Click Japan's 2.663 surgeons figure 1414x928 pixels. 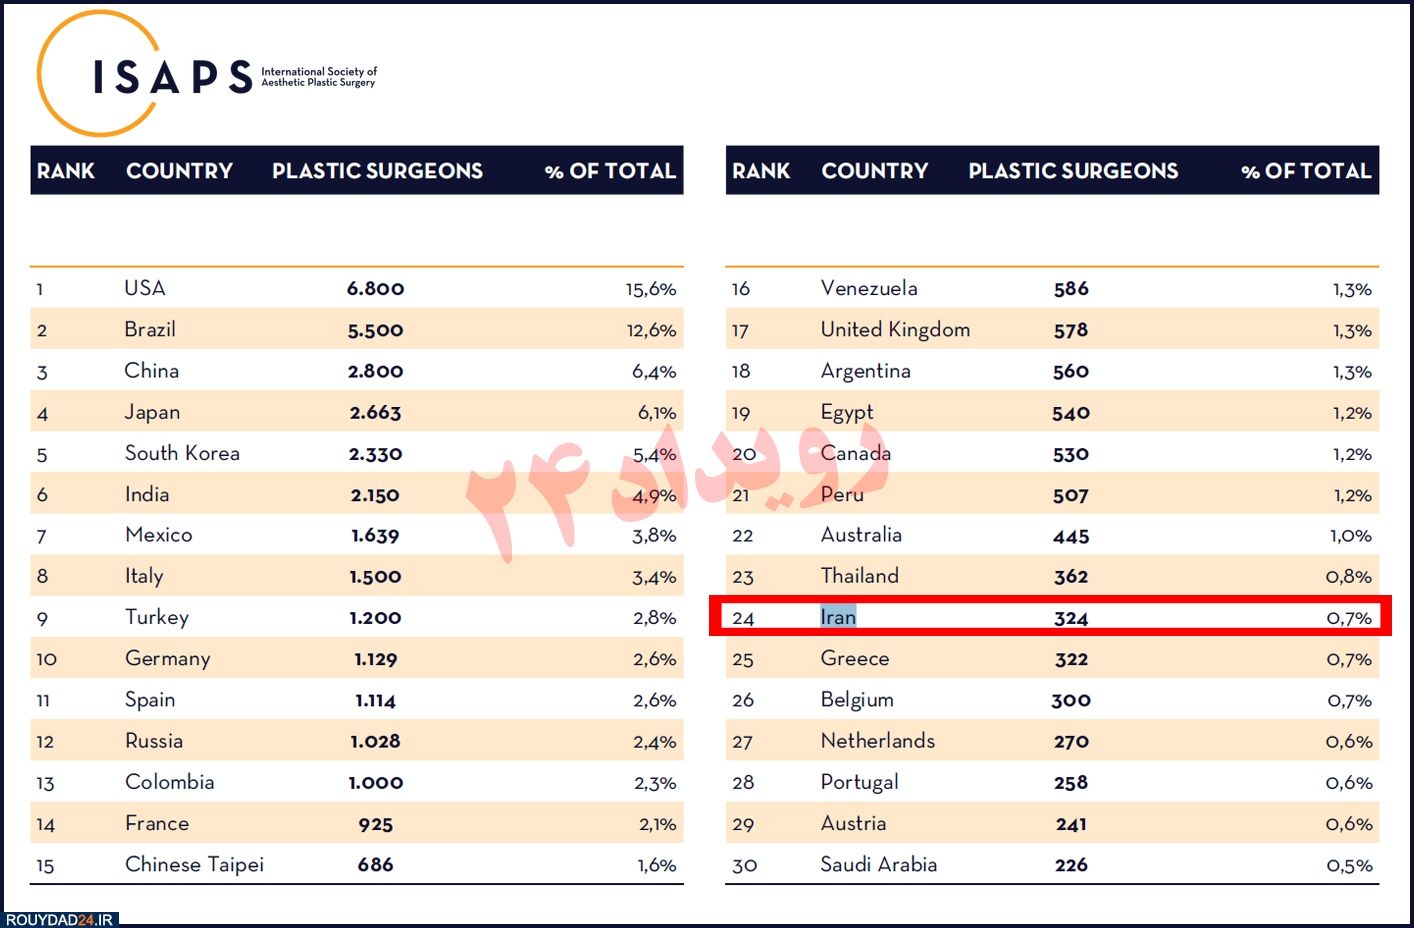coord(375,412)
